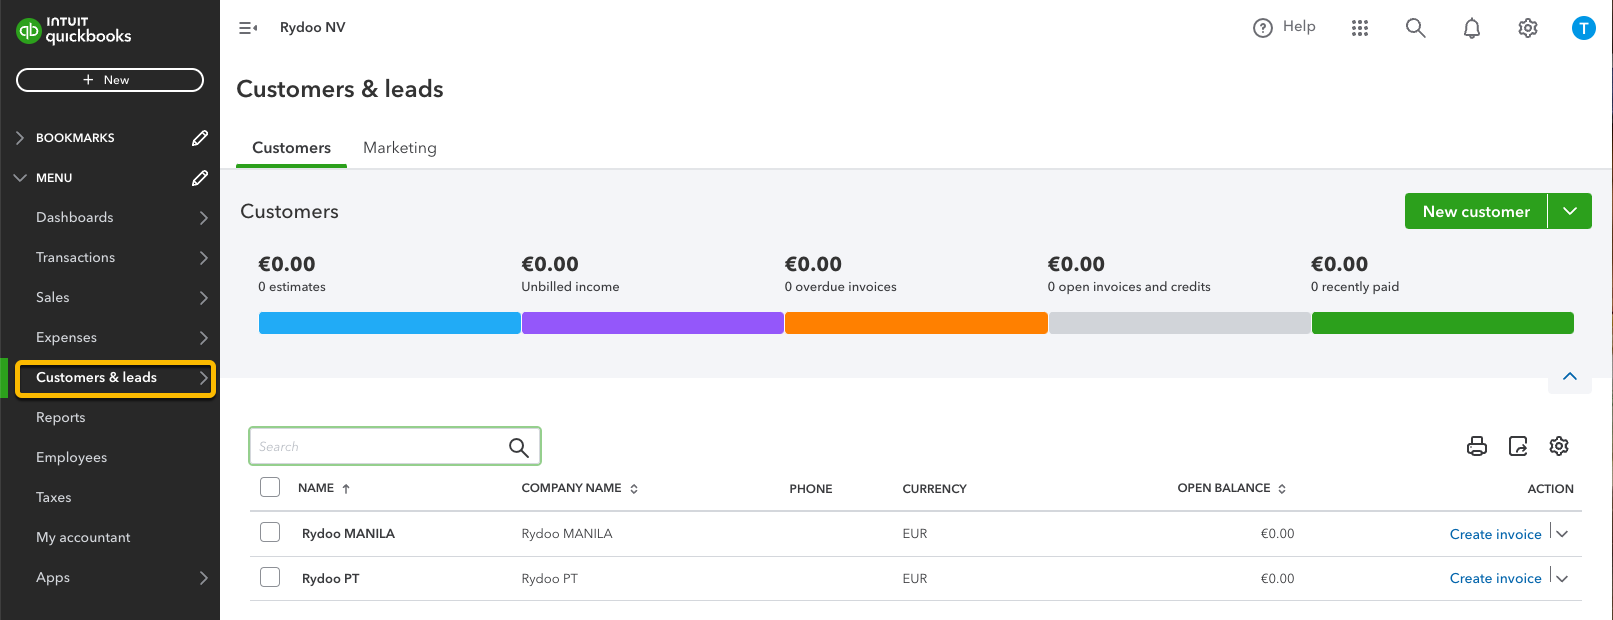Open Employees in sidebar
This screenshot has width=1613, height=620.
pos(72,458)
